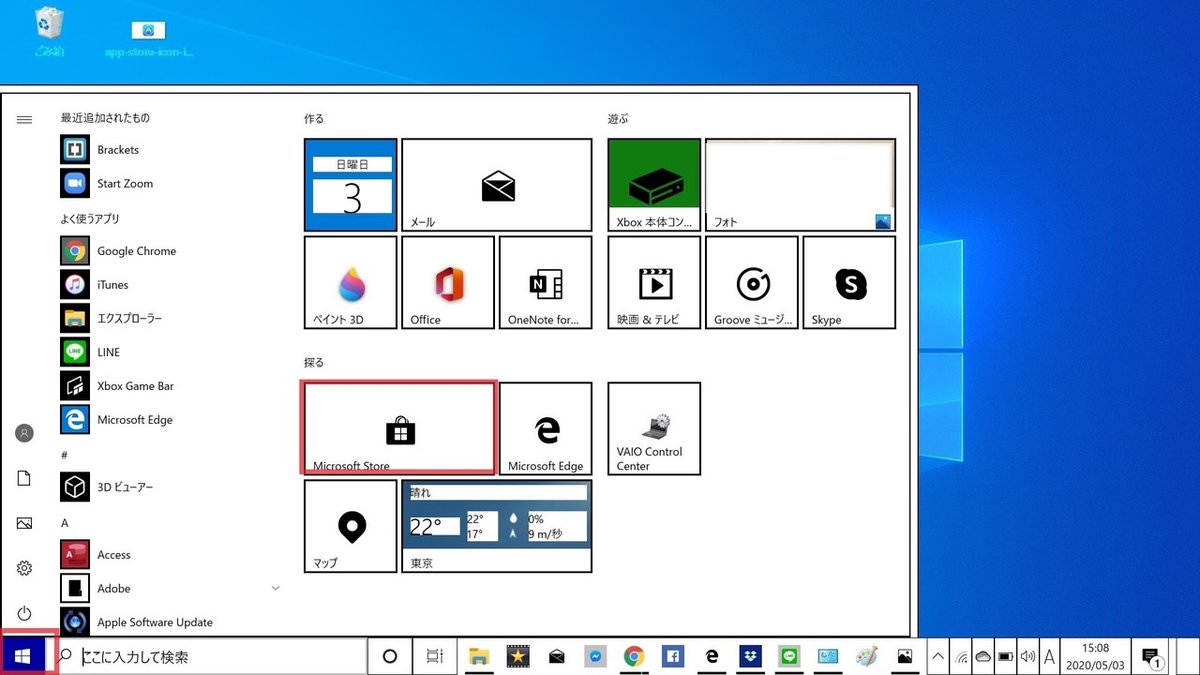Screen dimensions: 1200x675
Task: Open Documents icon in Start left rail
Action: point(25,478)
